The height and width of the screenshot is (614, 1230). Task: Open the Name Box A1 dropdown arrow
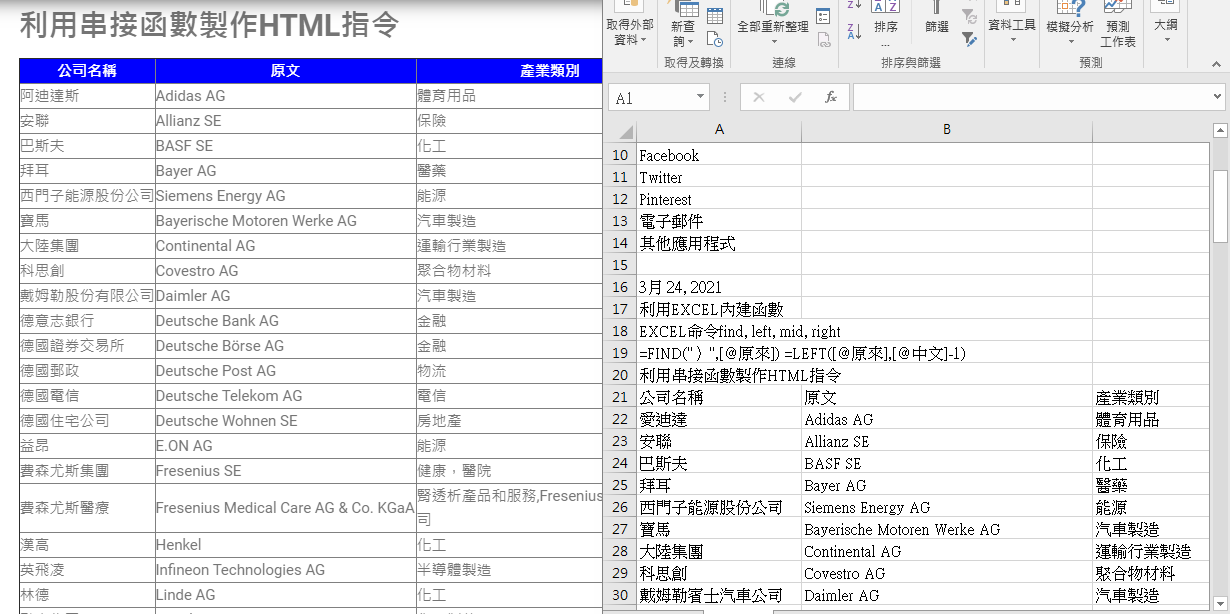point(700,97)
